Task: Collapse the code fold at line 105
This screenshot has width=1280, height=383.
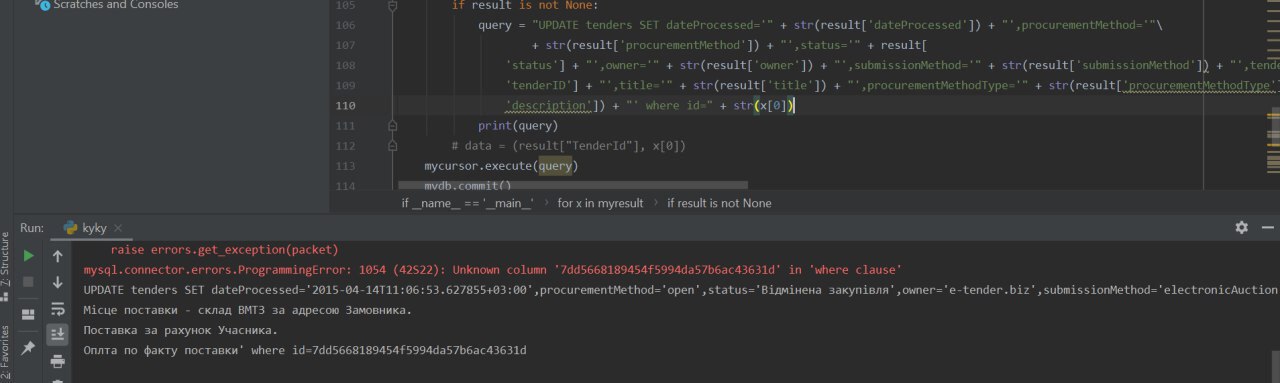Action: pyautogui.click(x=393, y=5)
